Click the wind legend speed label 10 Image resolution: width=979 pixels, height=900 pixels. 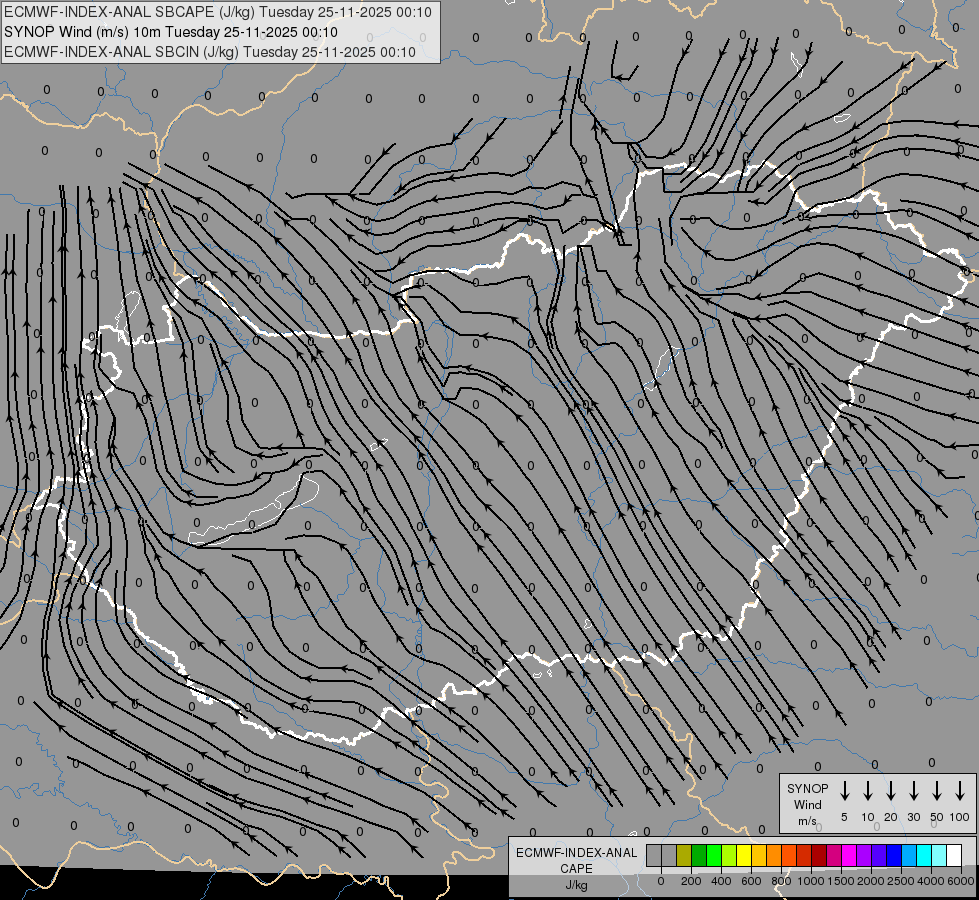click(x=868, y=817)
